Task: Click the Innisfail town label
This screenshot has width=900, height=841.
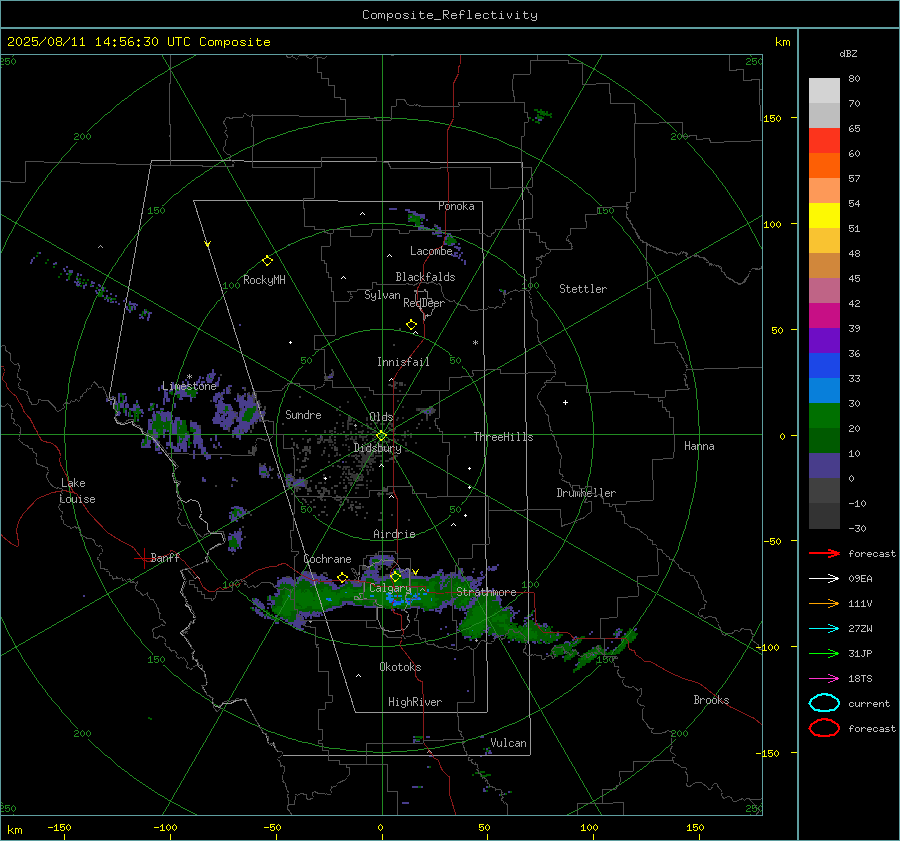Action: coord(403,362)
